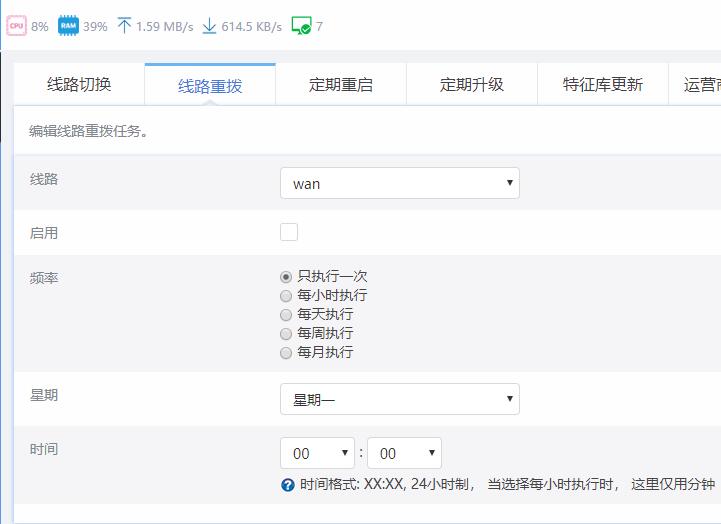
Task: Go to the 定期升级 tab
Action: 472,85
